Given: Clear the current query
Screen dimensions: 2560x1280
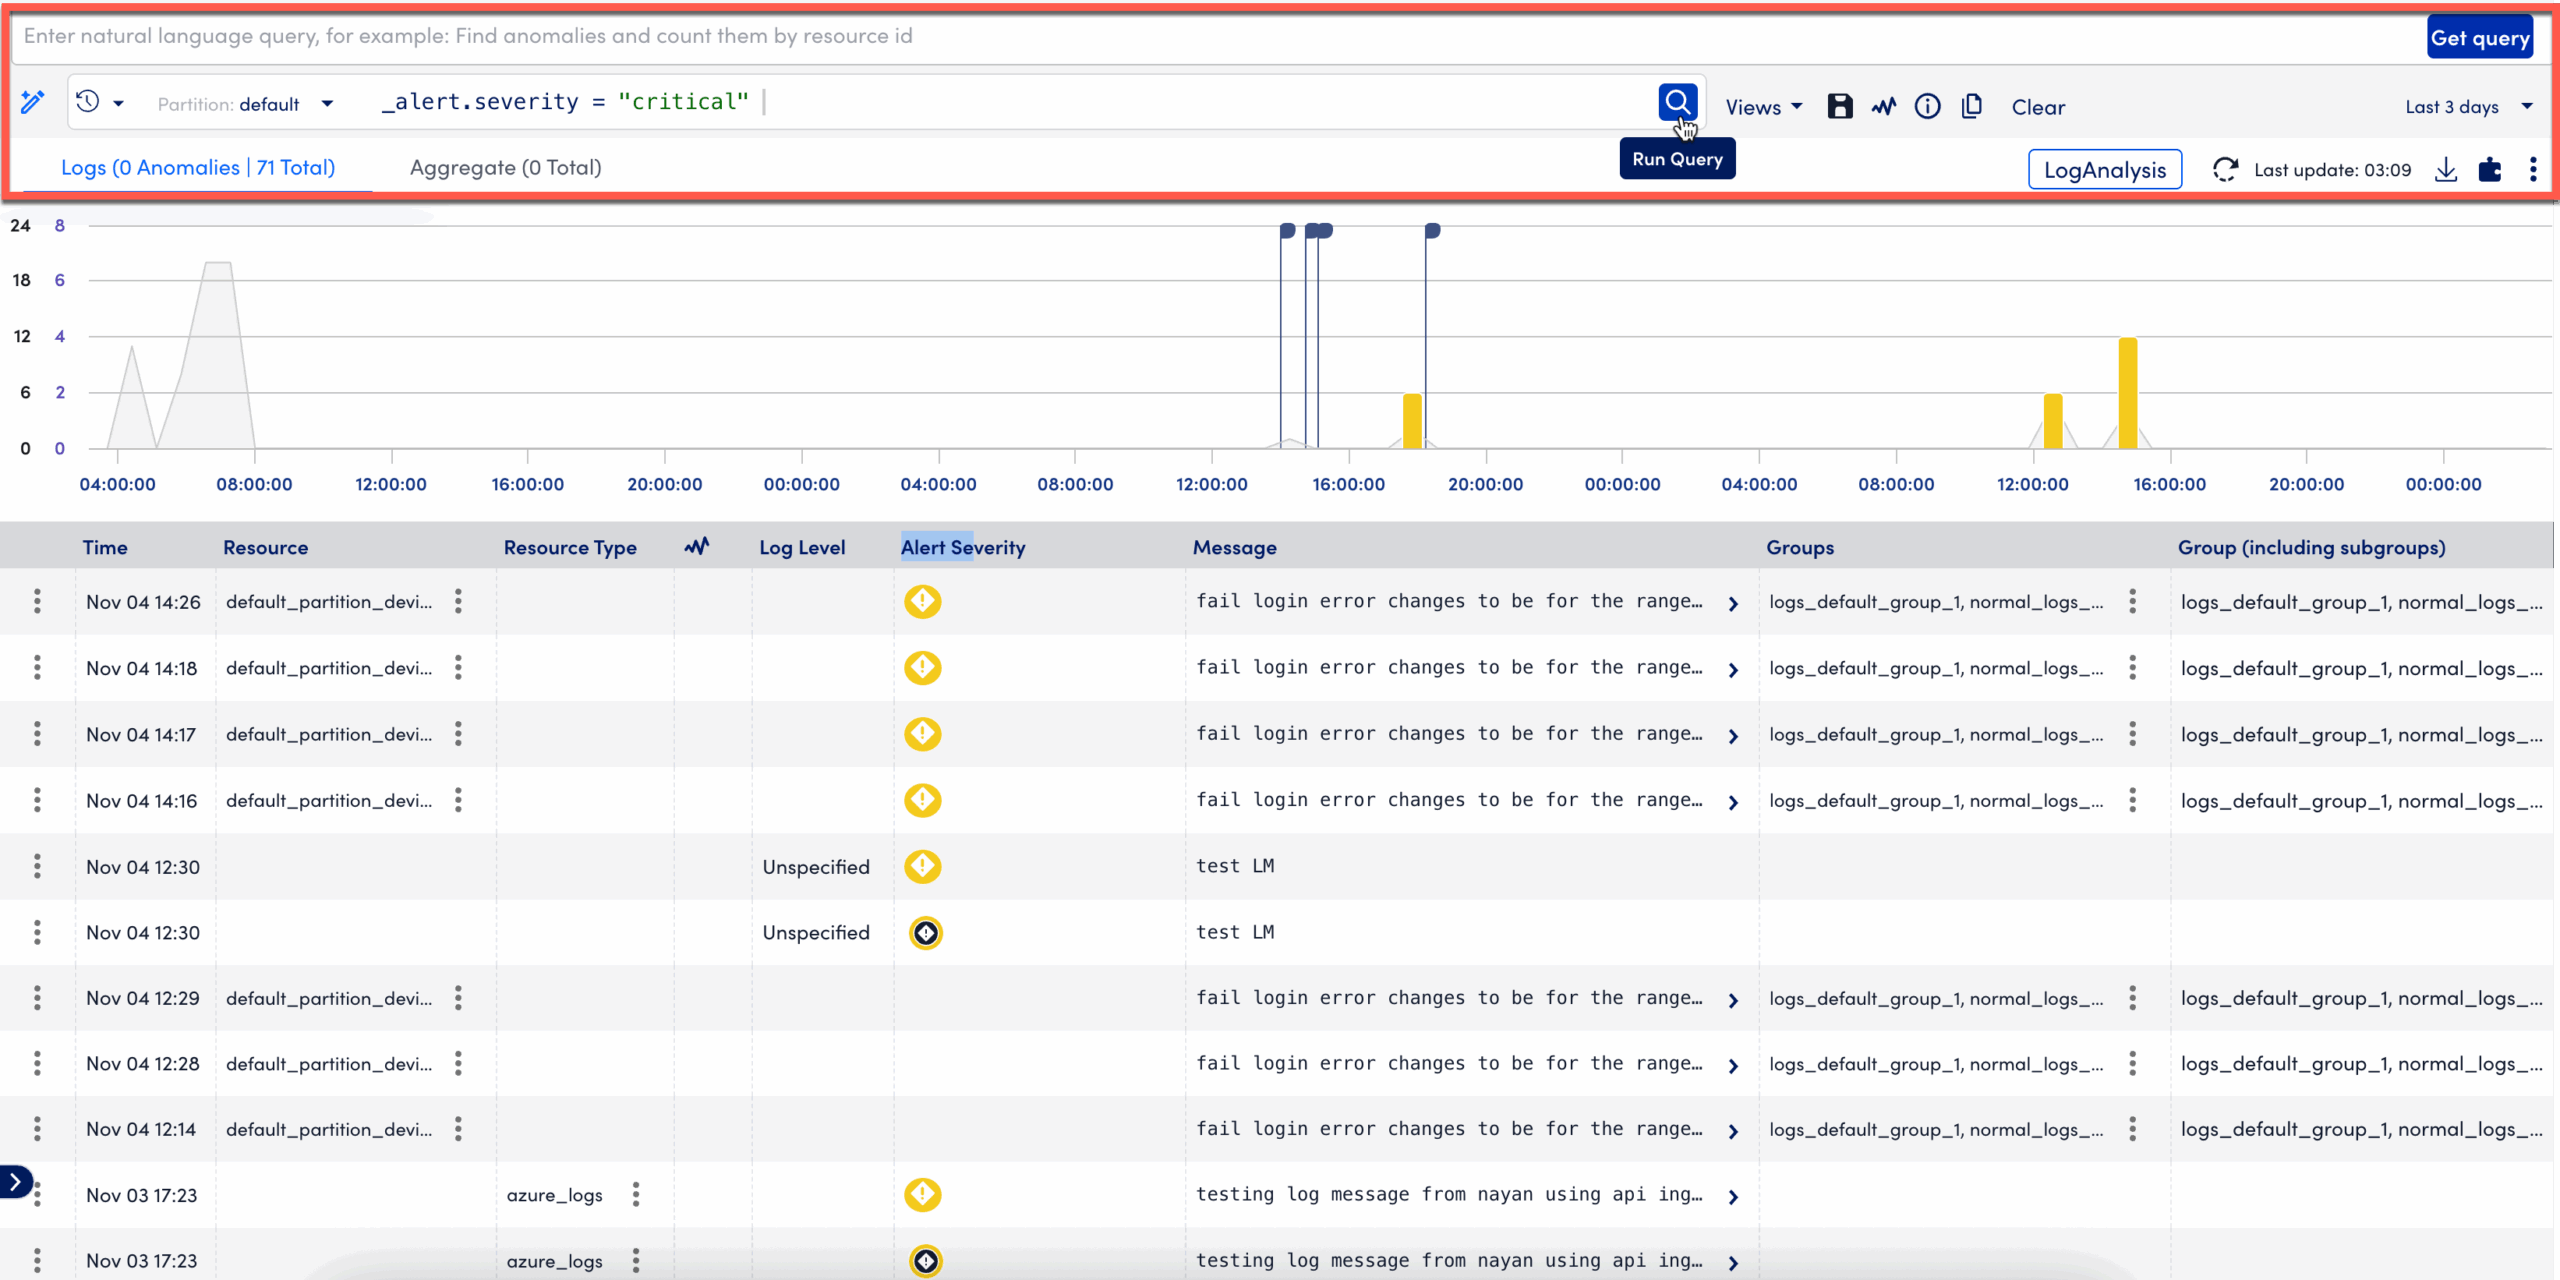Looking at the screenshot, I should (x=2038, y=107).
